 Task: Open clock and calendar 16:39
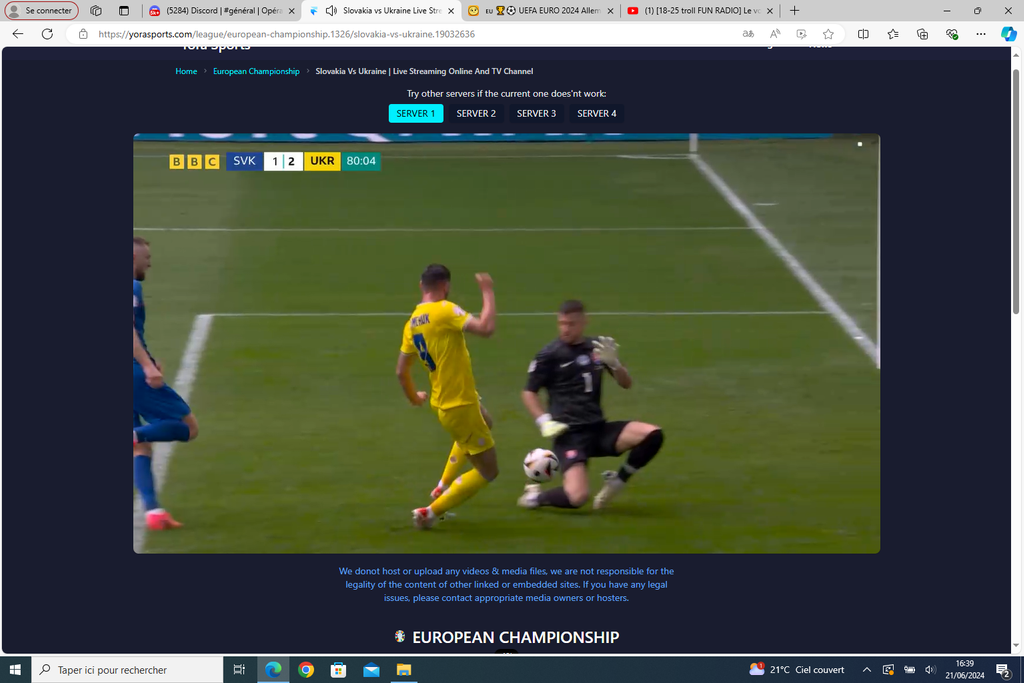pos(965,670)
